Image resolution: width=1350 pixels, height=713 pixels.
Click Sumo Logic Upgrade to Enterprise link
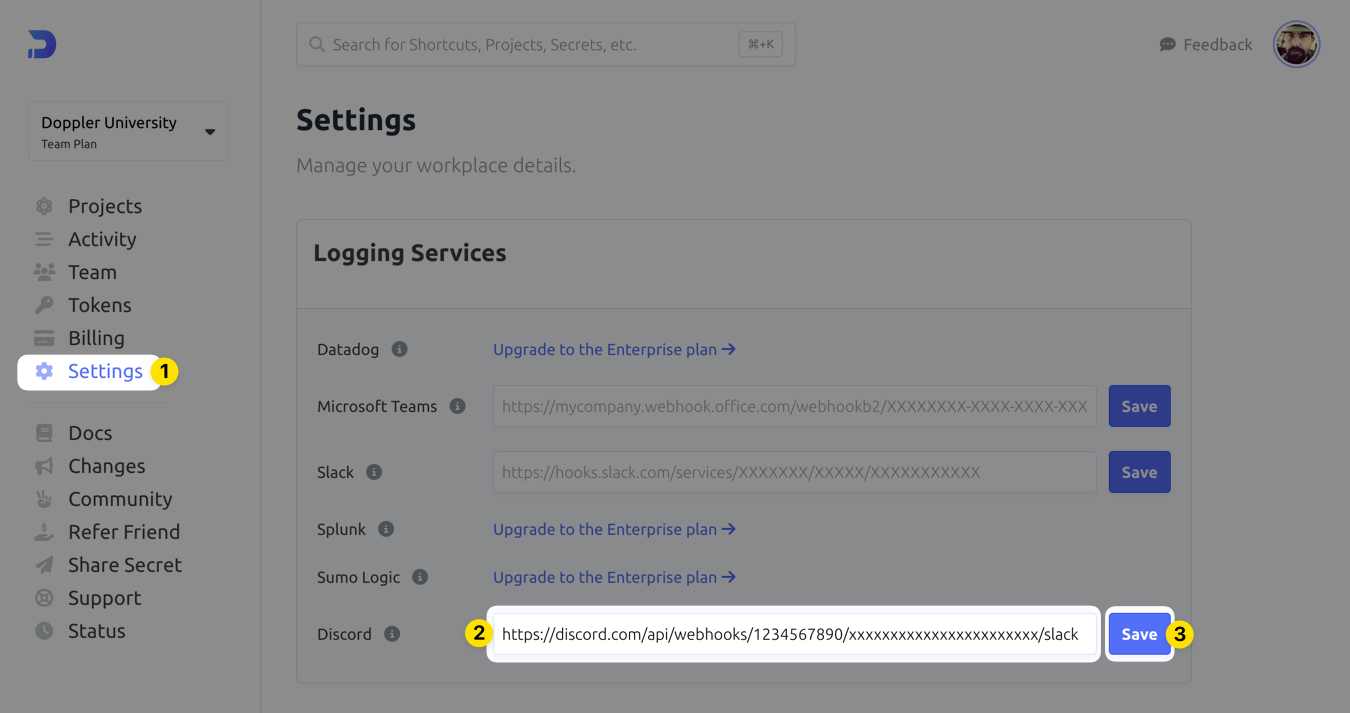pyautogui.click(x=614, y=577)
